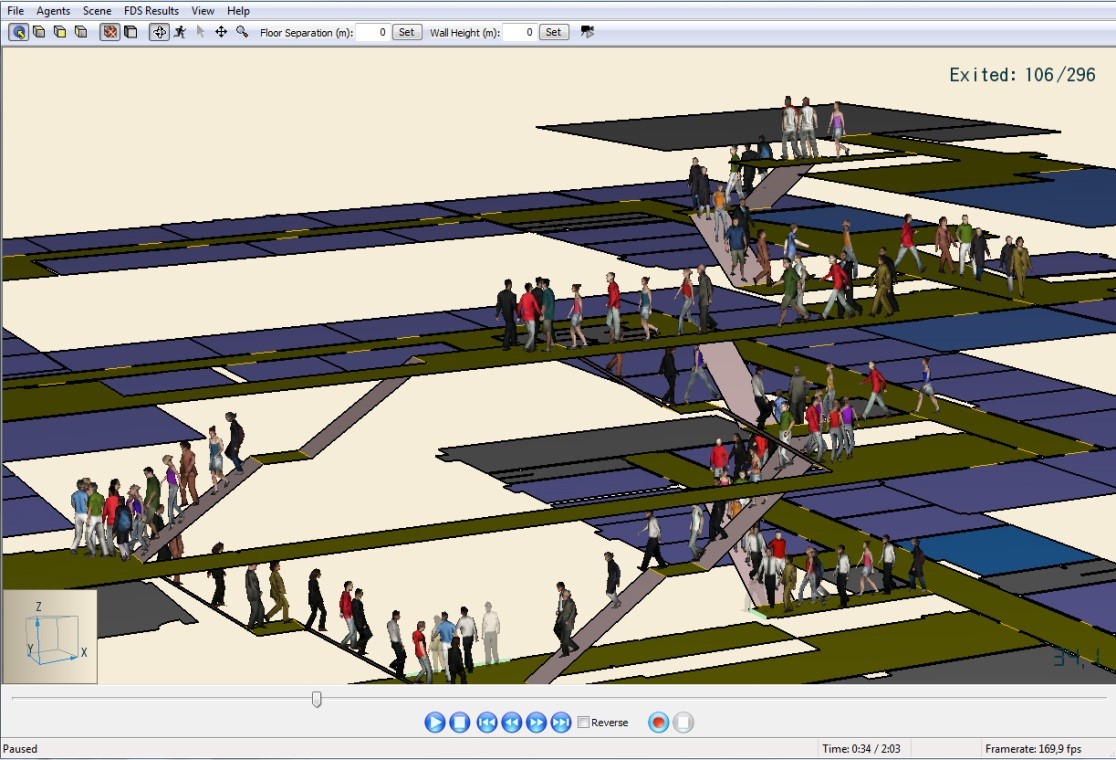Enable the Reverse checkbox

coord(584,723)
